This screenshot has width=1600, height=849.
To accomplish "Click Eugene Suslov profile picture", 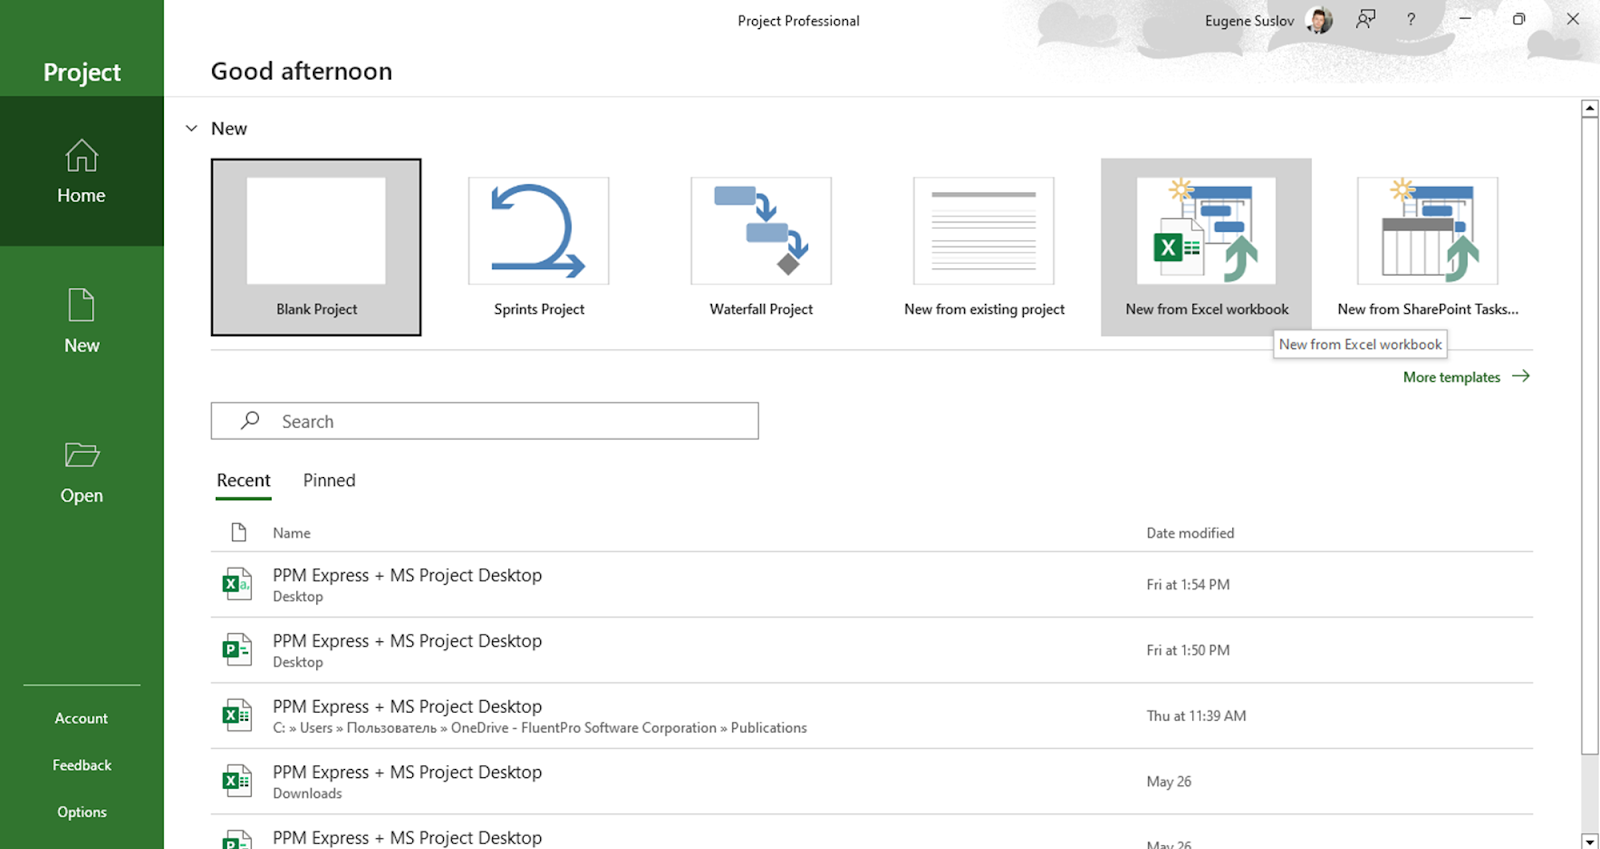I will click(1319, 20).
